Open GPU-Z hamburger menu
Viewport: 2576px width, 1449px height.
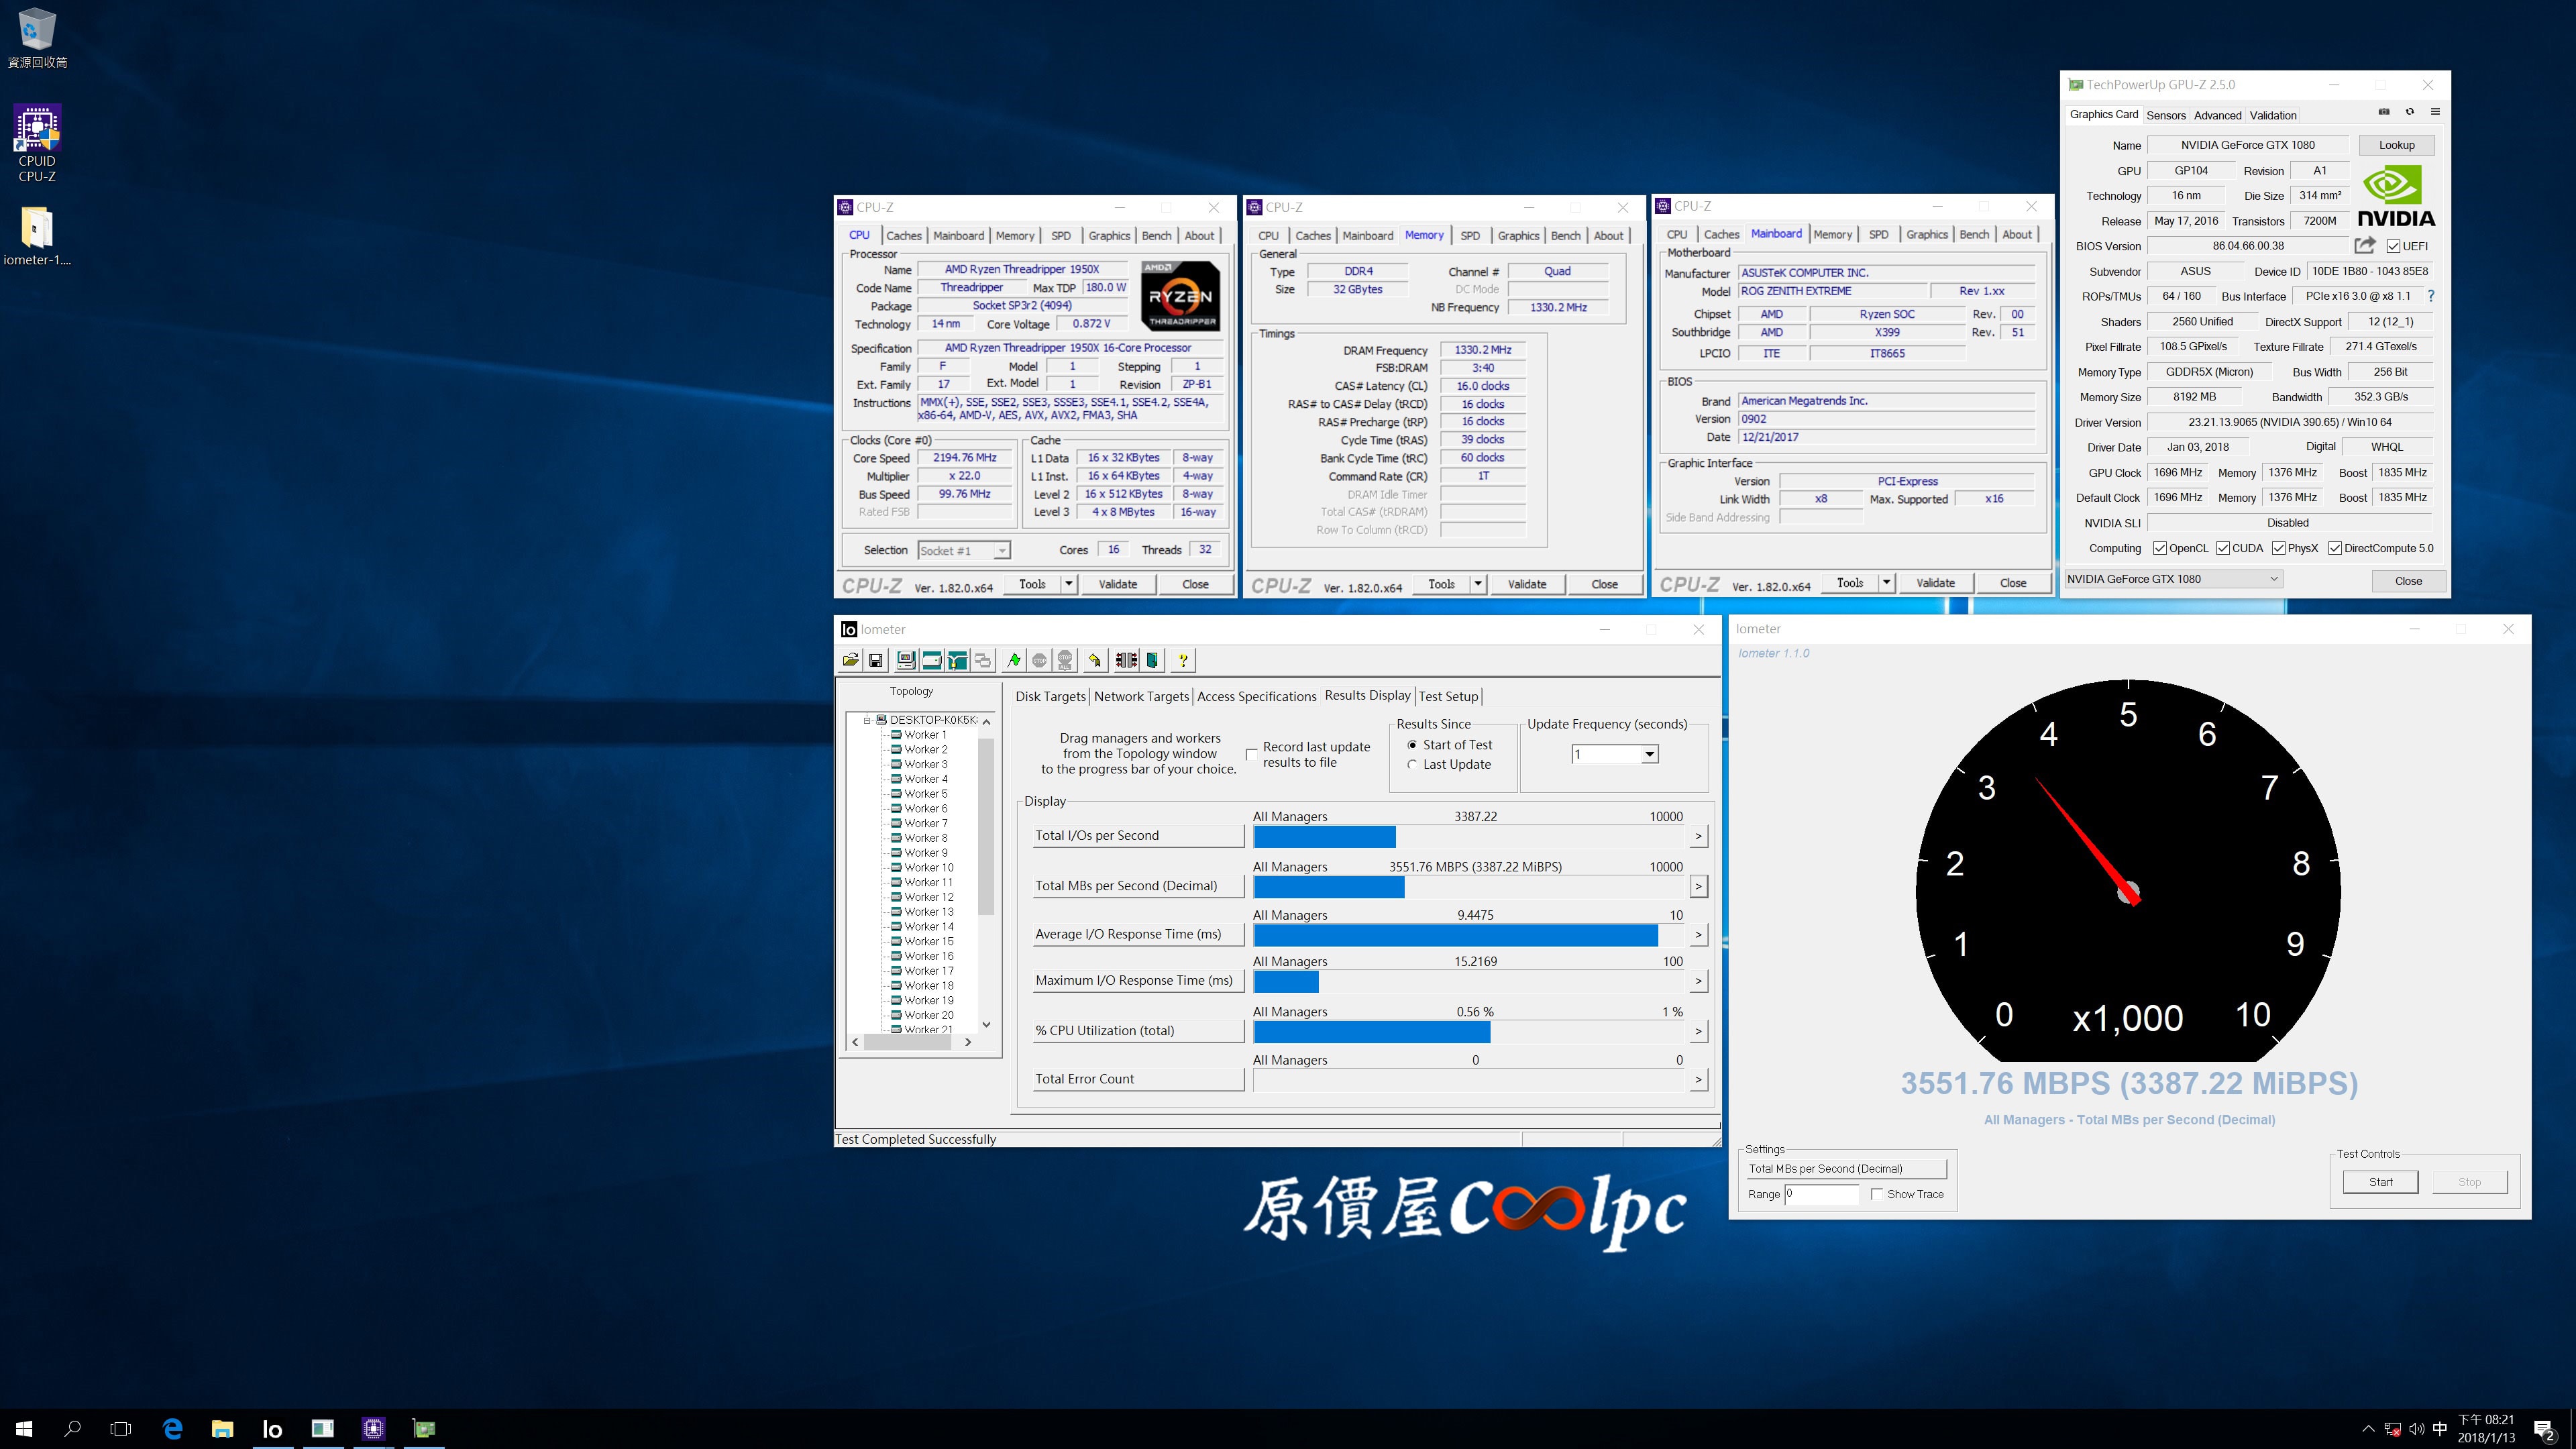pos(2436,111)
